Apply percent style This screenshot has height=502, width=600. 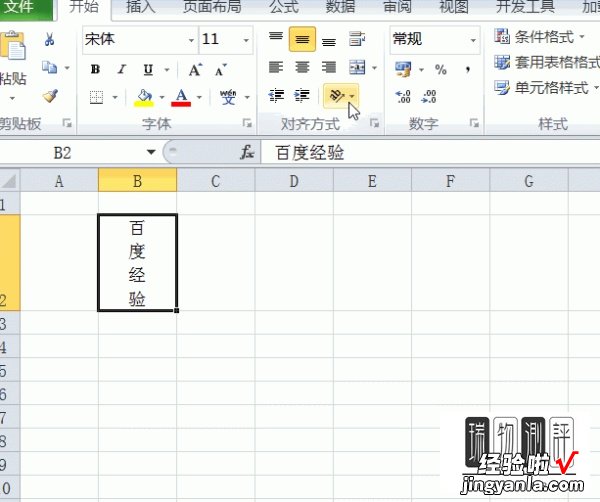[x=441, y=69]
